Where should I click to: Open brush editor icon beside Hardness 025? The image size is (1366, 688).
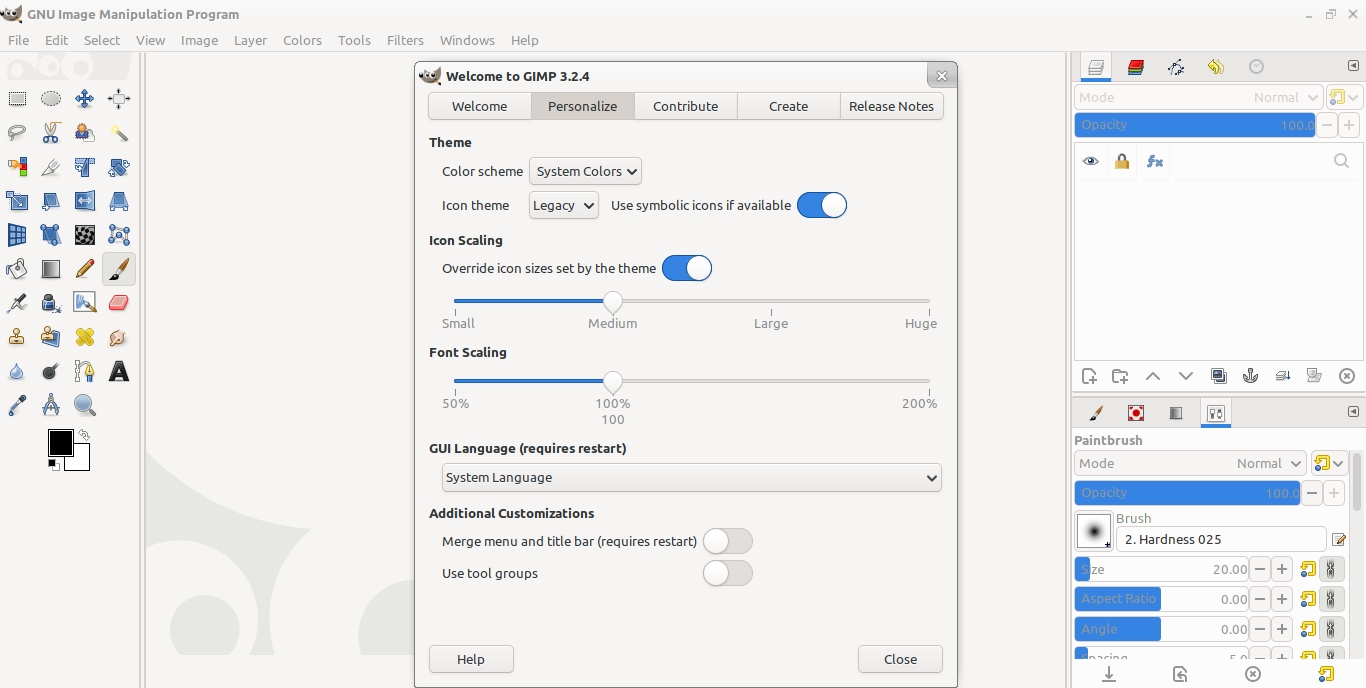[1340, 540]
